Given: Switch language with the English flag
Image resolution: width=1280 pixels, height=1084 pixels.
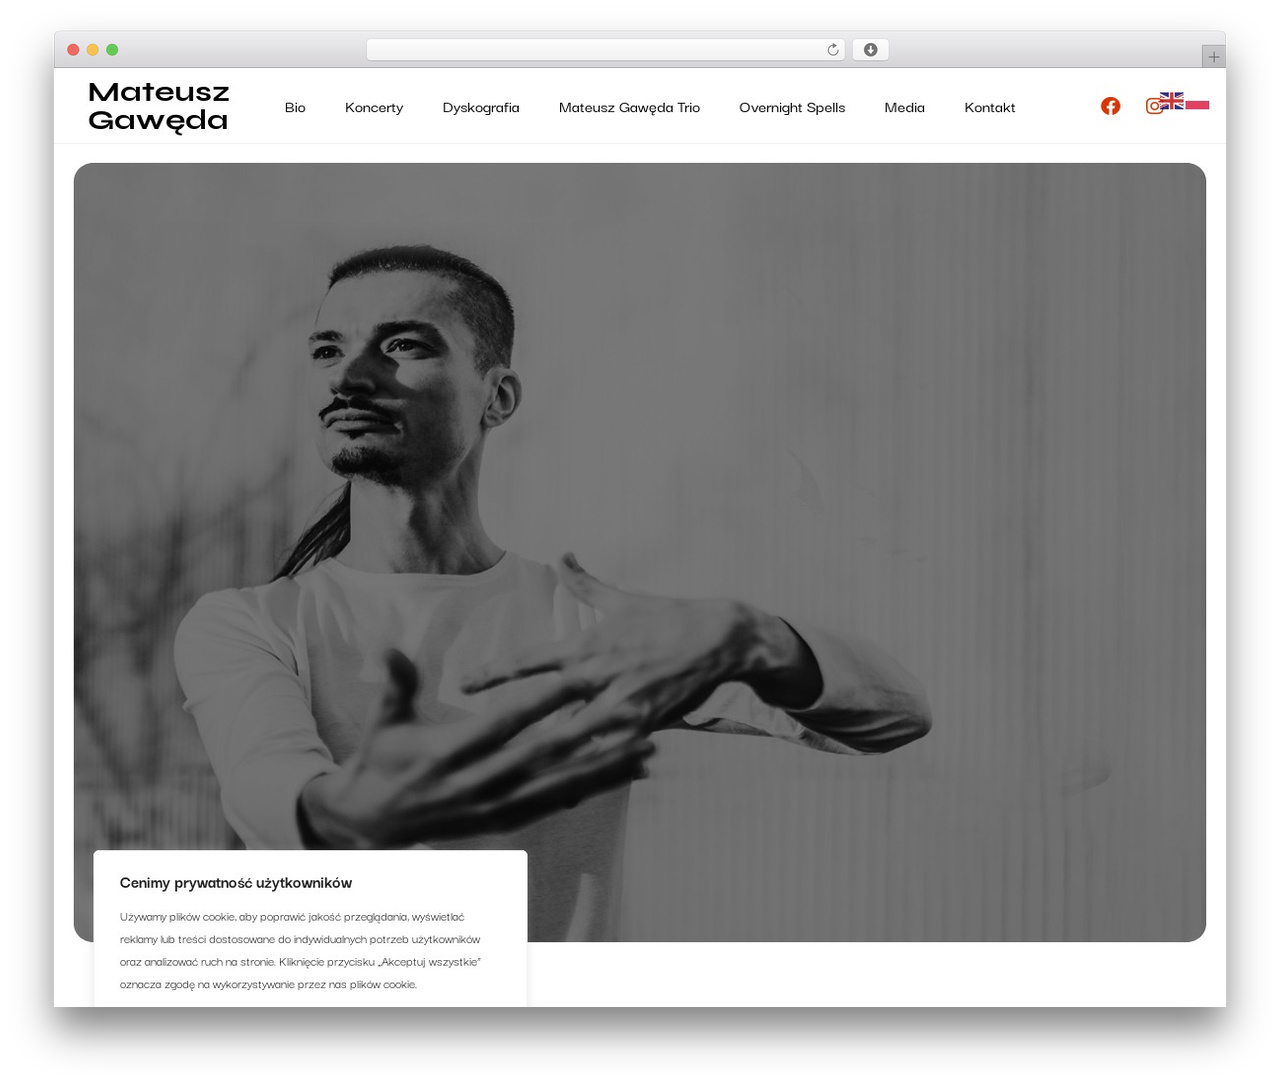Looking at the screenshot, I should pyautogui.click(x=1172, y=101).
